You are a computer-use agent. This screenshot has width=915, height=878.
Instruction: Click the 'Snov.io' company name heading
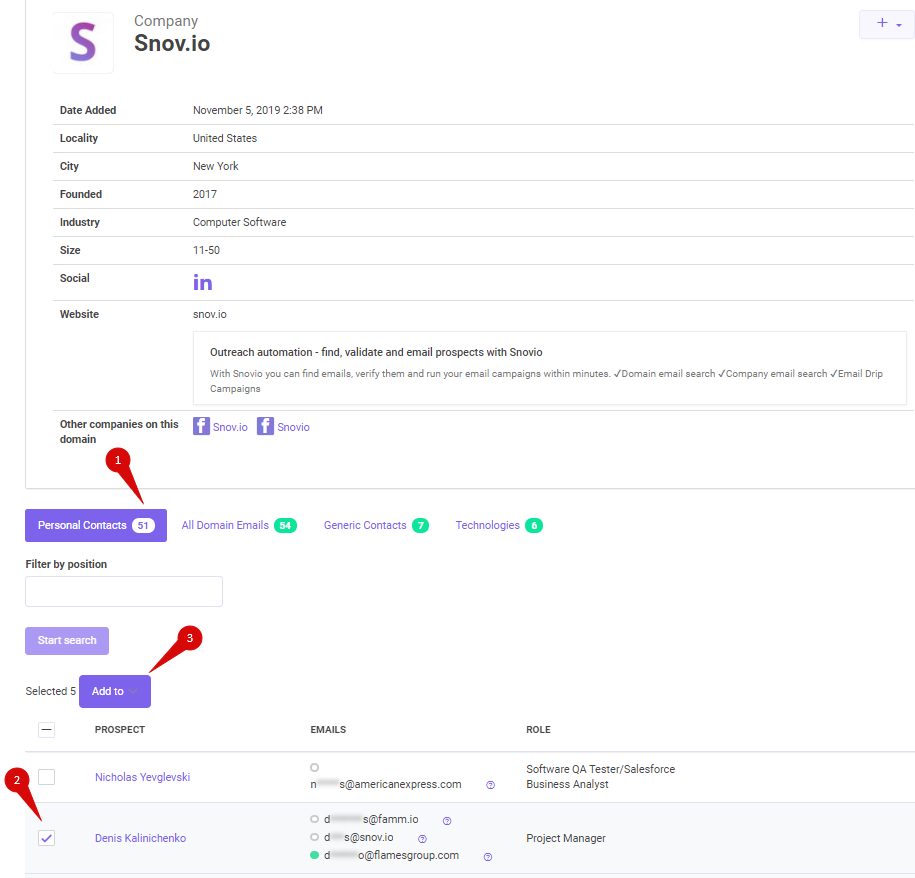click(172, 43)
